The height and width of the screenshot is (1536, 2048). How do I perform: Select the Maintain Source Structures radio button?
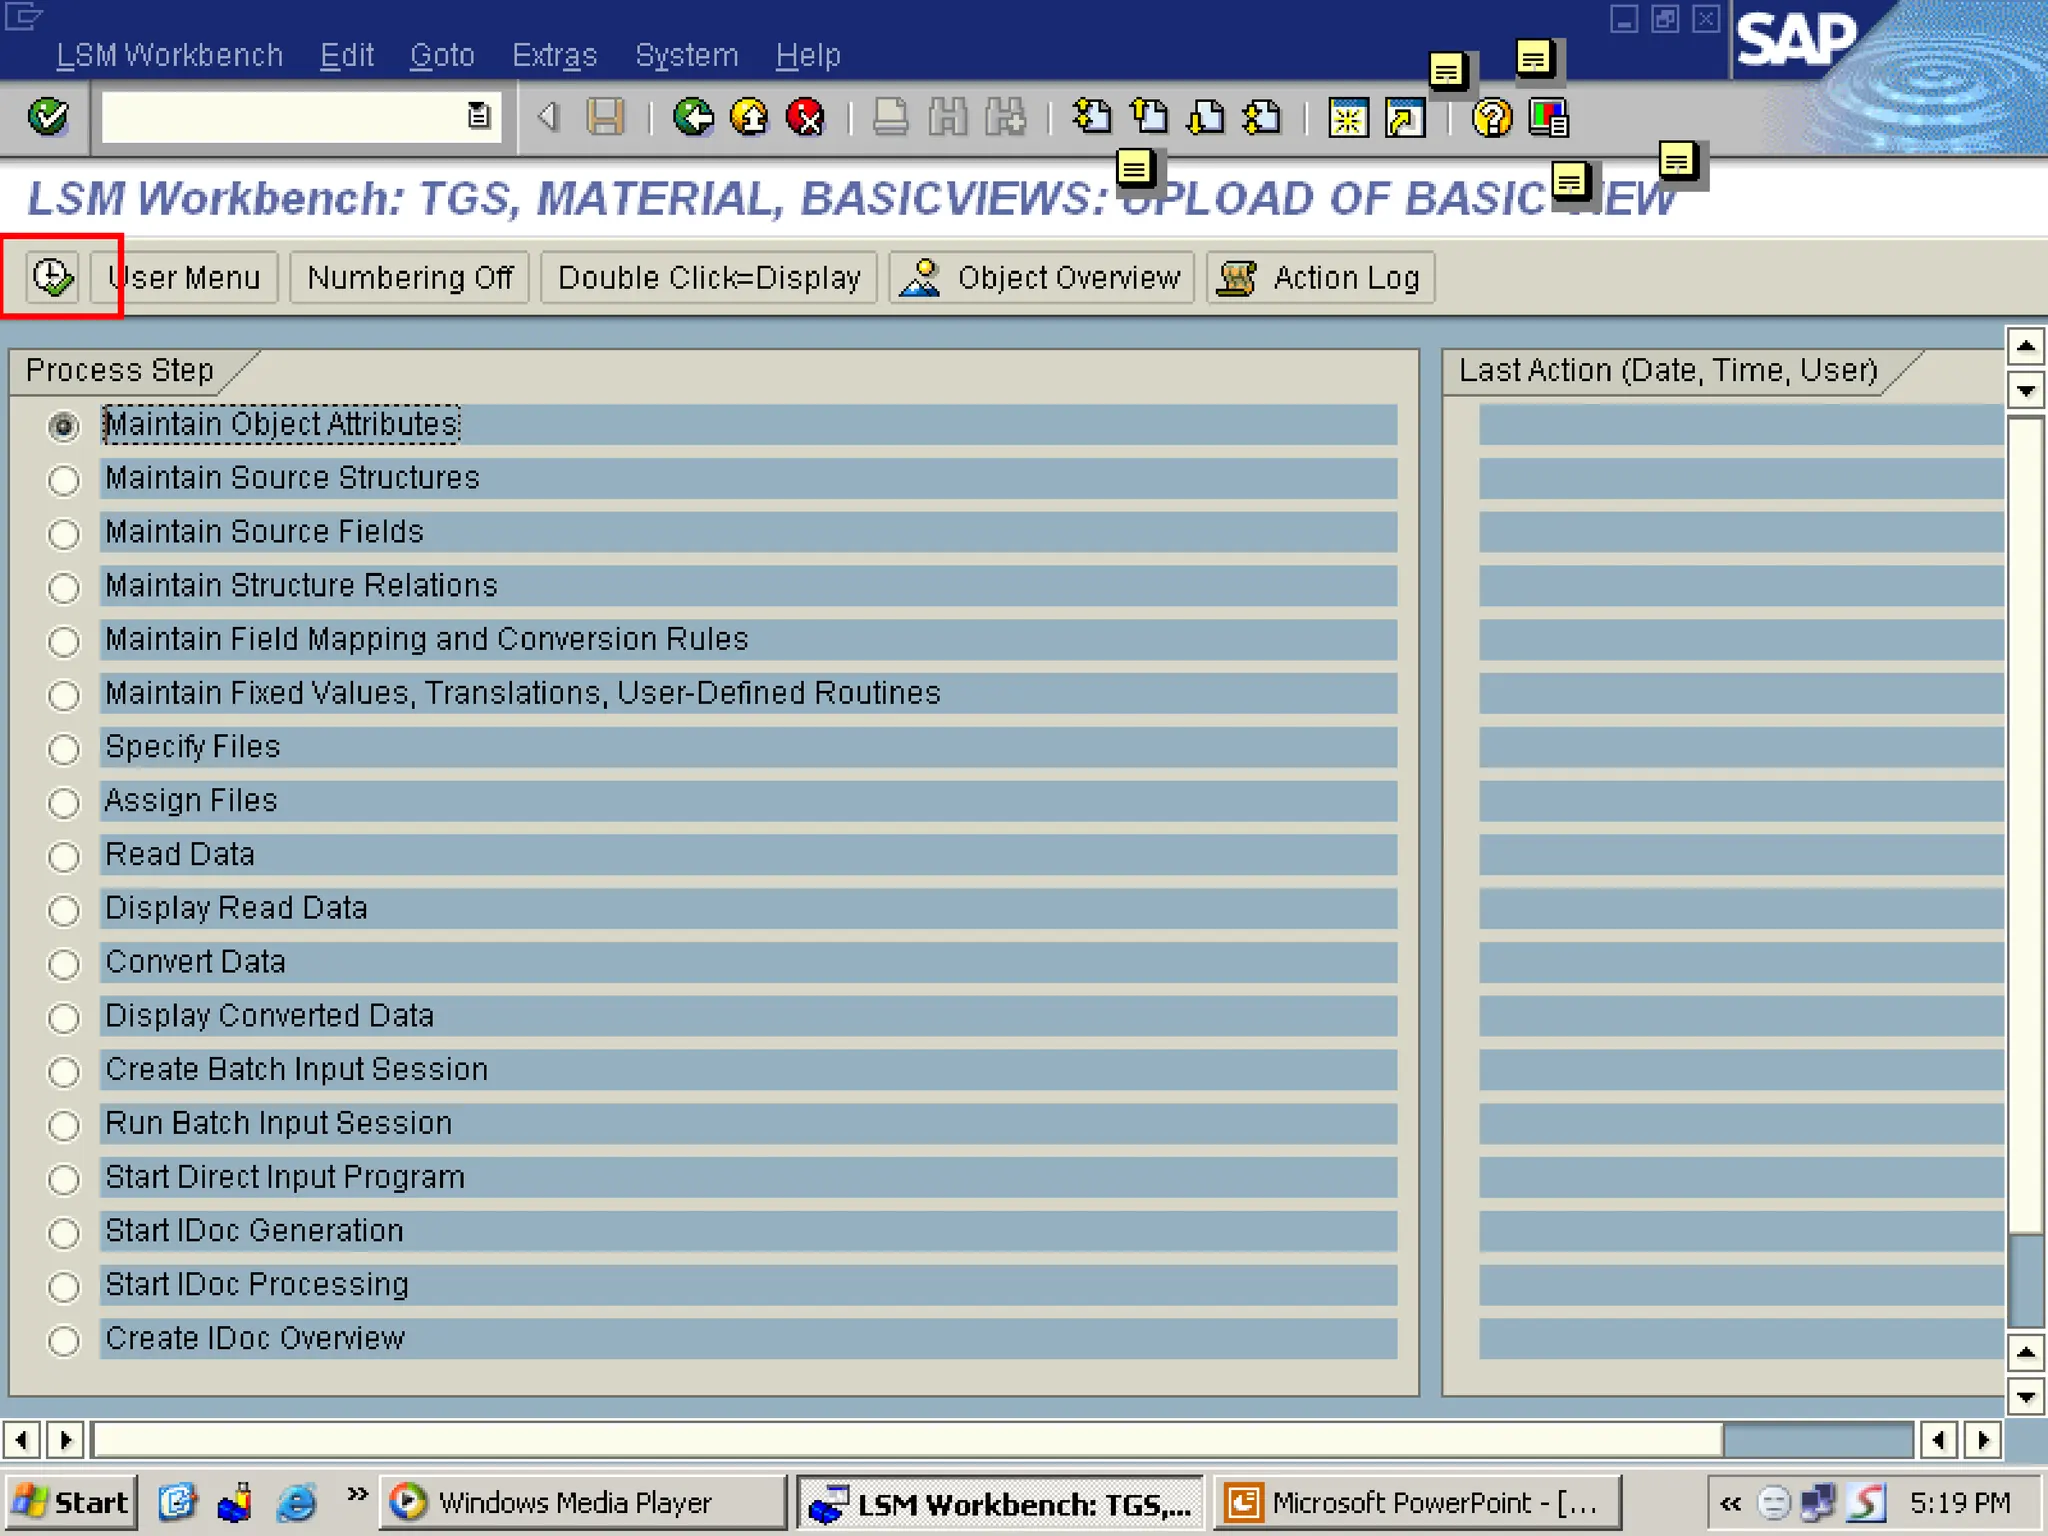[x=64, y=480]
